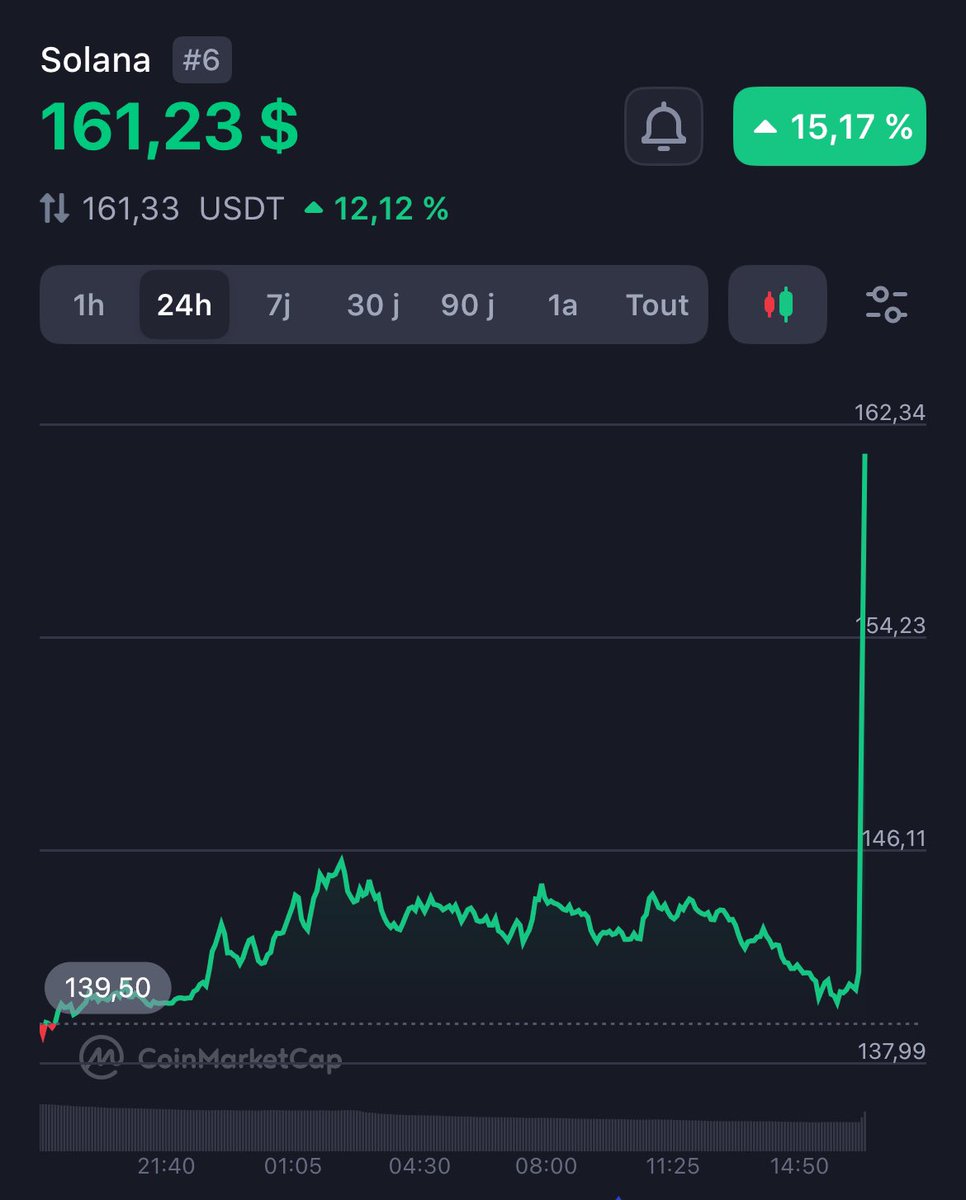Open chart settings sliders icon
Image resolution: width=966 pixels, height=1200 pixels.
(886, 304)
